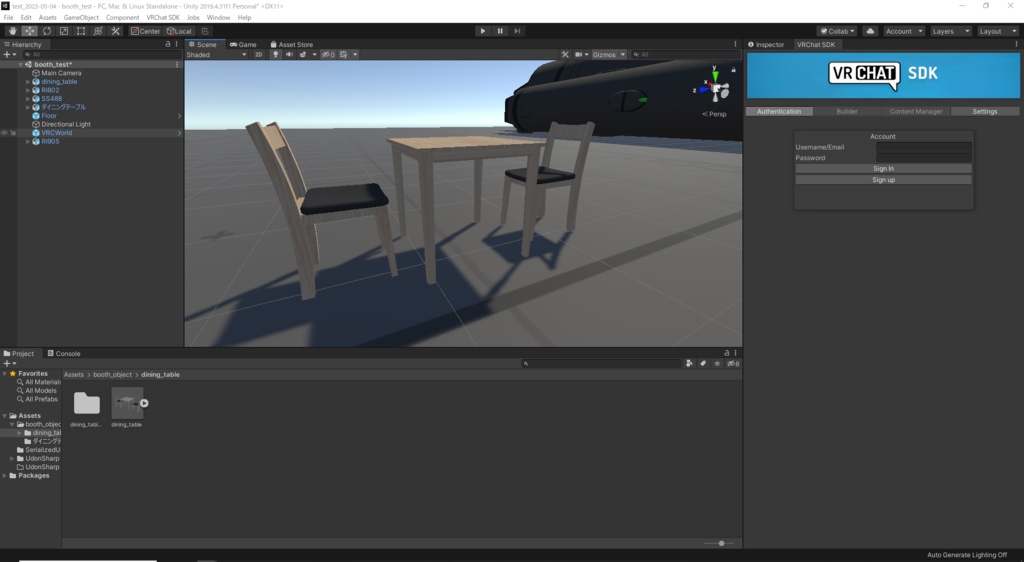Switch to the Inspector tab
Image resolution: width=1024 pixels, height=562 pixels.
[x=766, y=44]
